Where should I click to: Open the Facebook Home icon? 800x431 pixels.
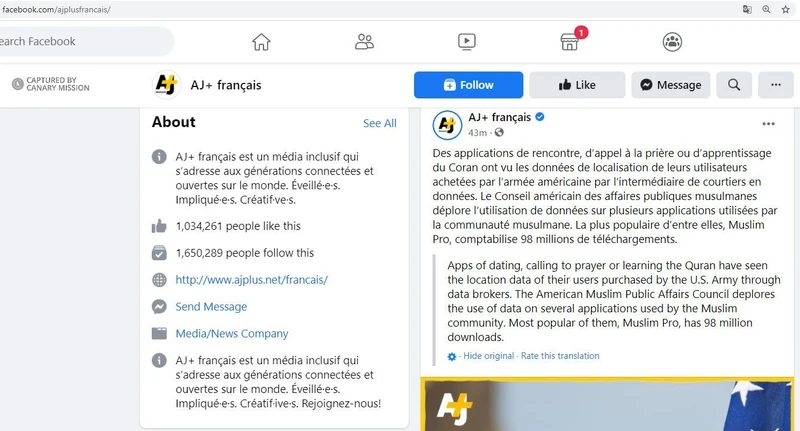(x=261, y=42)
